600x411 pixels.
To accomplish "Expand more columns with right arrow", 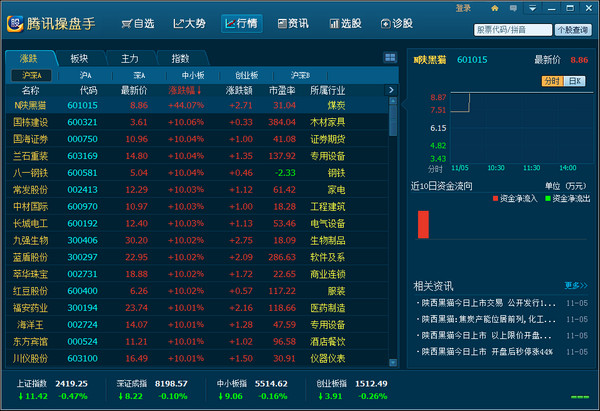I will (x=391, y=90).
